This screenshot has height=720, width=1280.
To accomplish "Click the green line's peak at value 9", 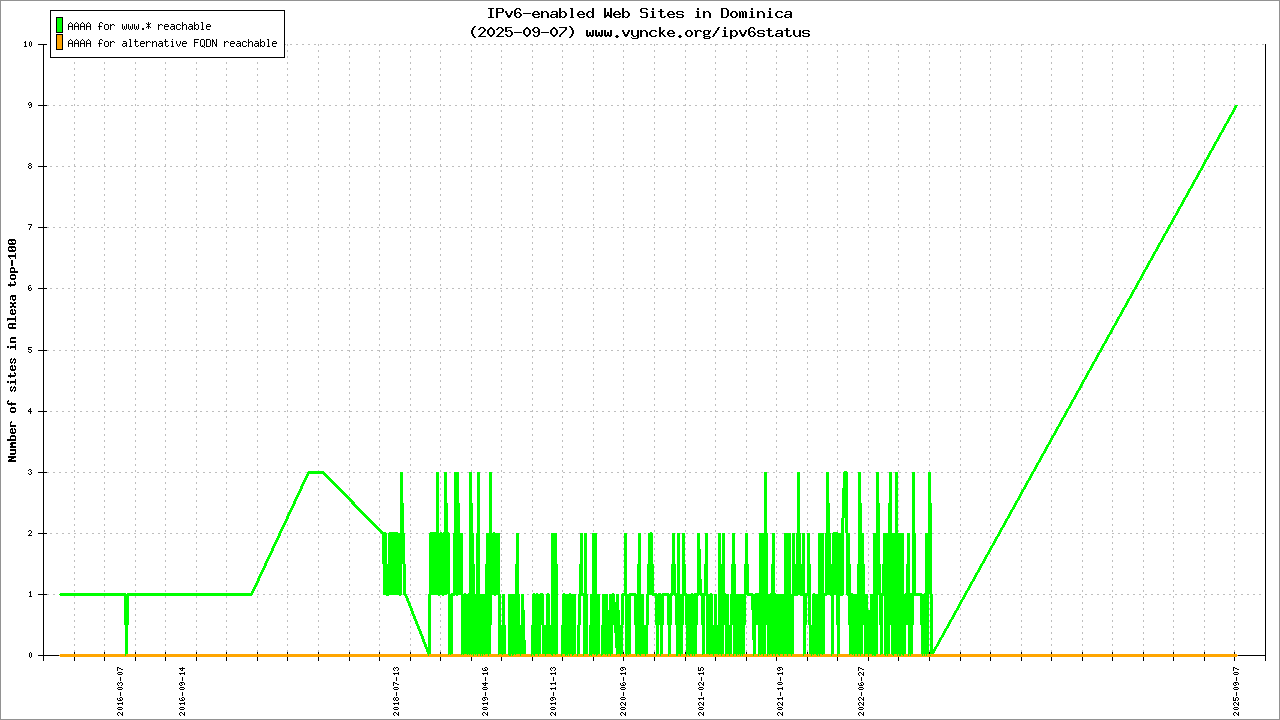I will click(x=1236, y=105).
